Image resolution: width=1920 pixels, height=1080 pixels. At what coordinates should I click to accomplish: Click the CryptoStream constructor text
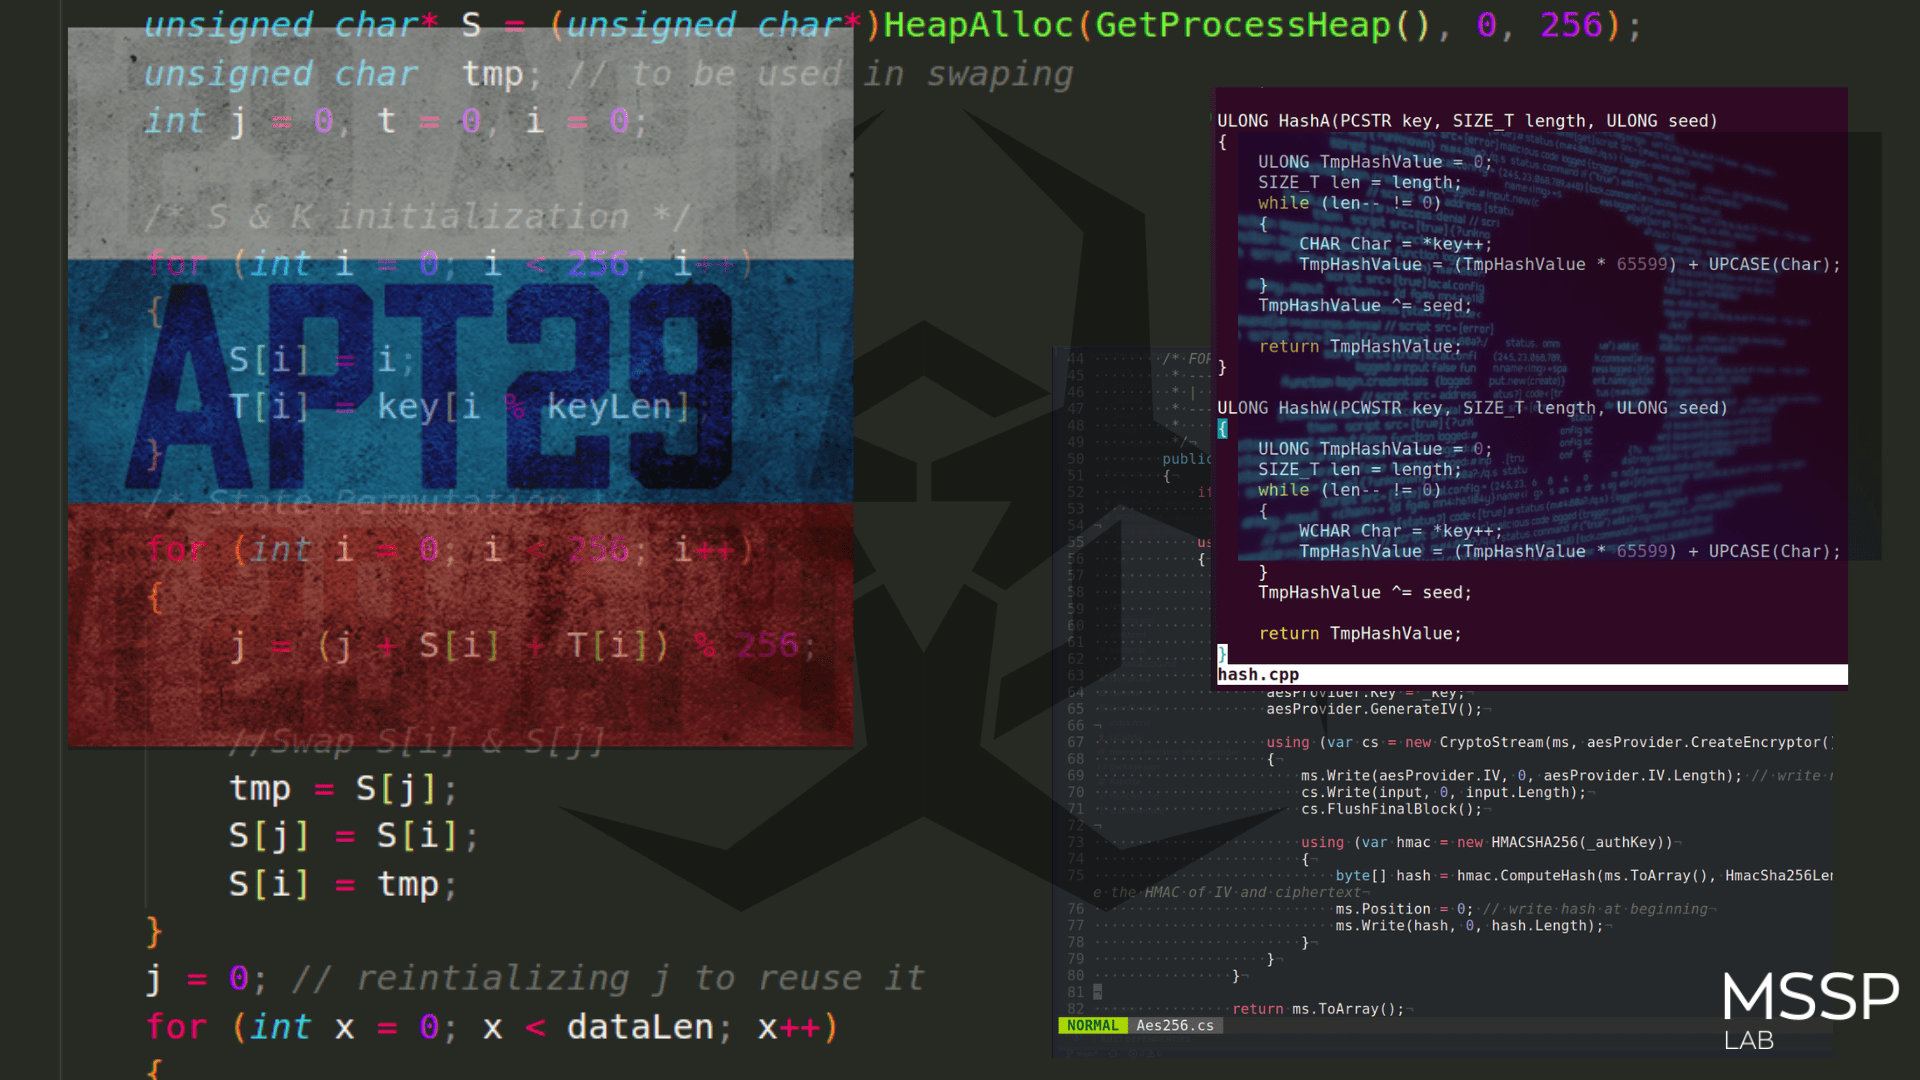coord(1491,742)
